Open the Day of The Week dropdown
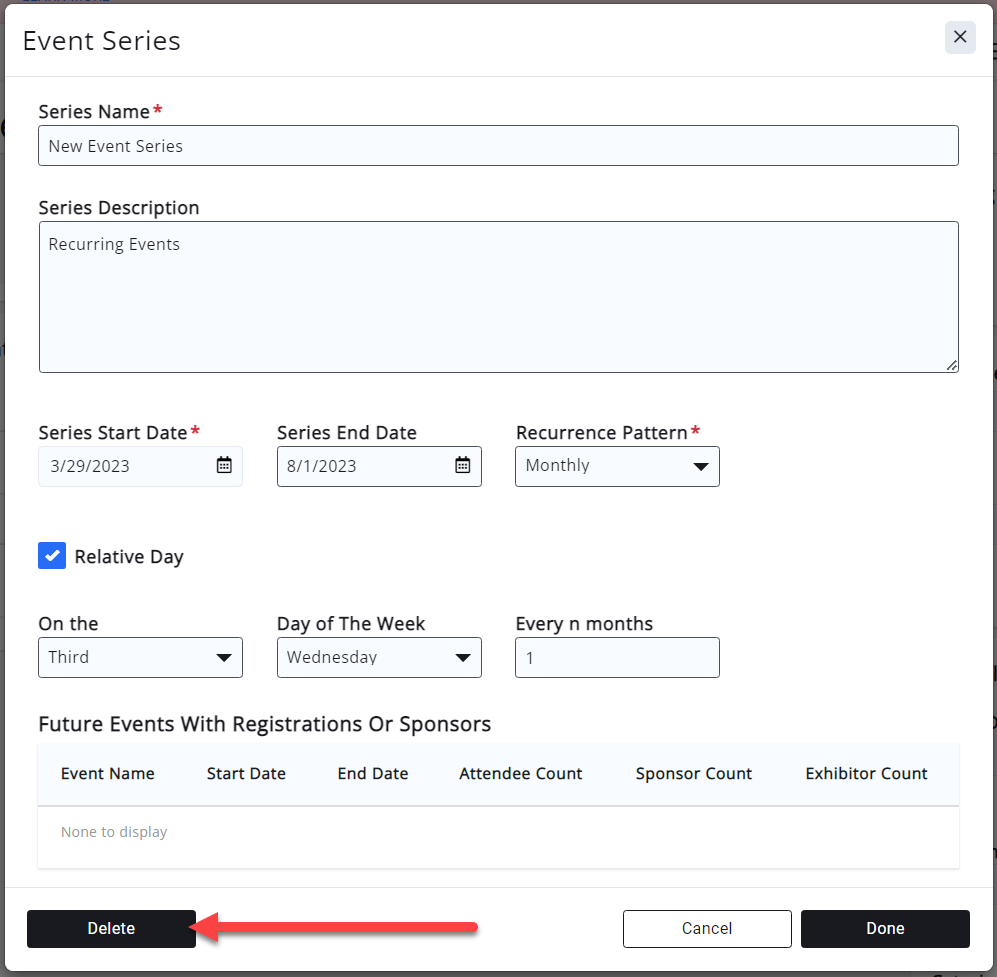997x977 pixels. pyautogui.click(x=379, y=657)
